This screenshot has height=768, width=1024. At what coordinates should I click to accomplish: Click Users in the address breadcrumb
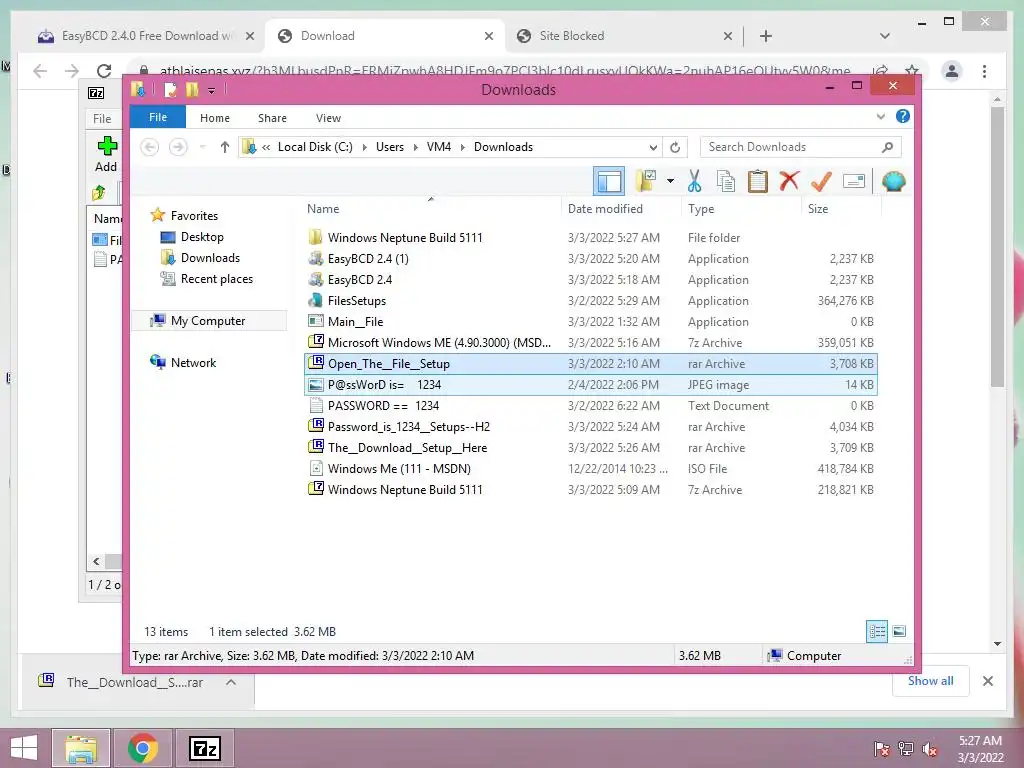point(389,147)
